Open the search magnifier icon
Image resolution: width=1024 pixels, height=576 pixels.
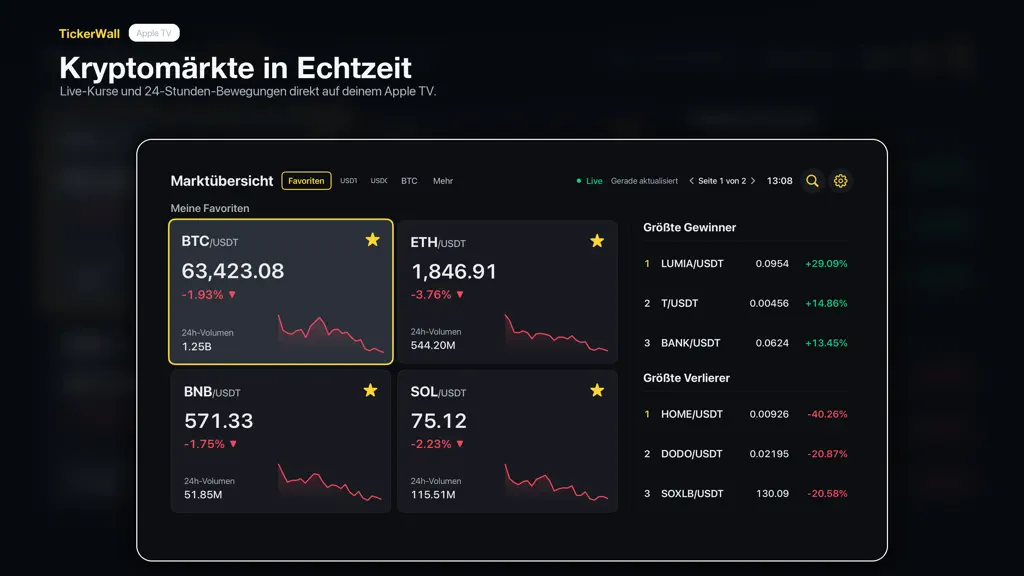[x=812, y=181]
